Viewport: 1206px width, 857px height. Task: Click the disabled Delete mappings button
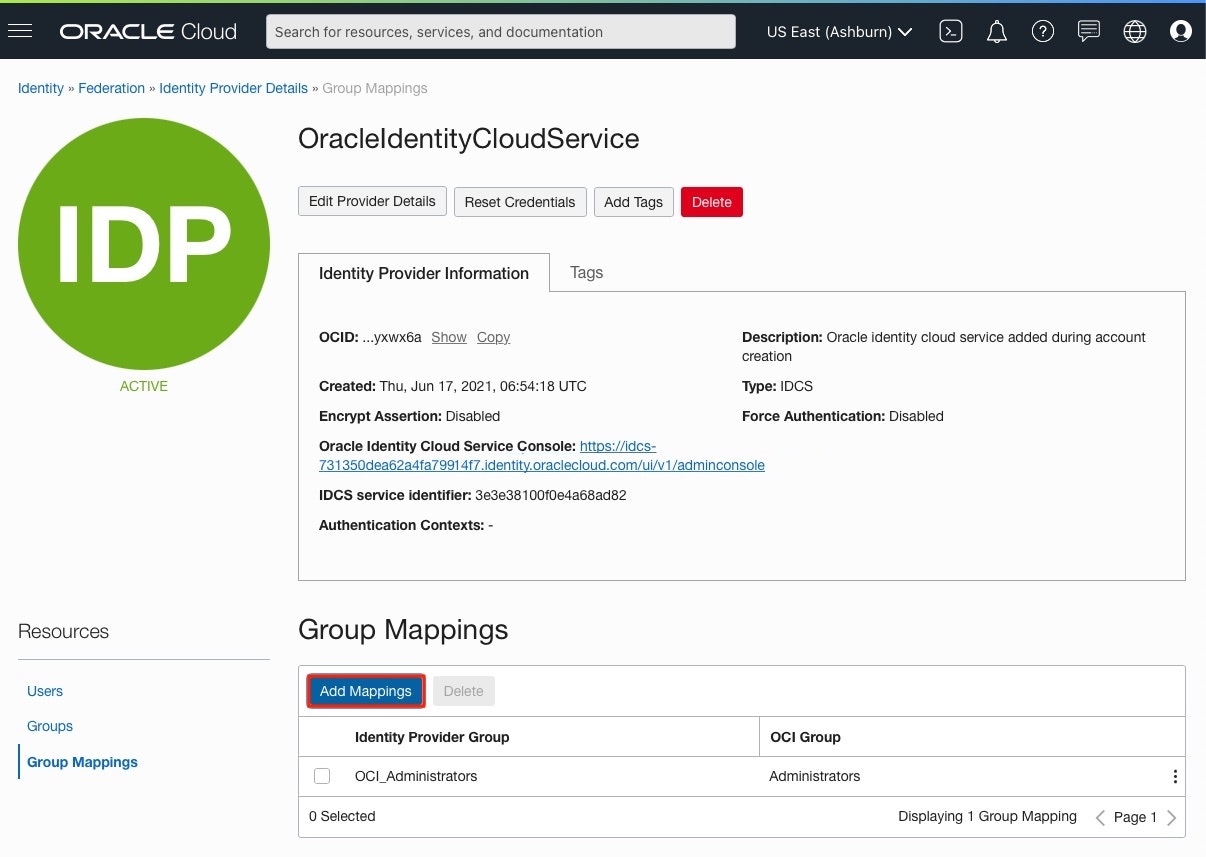coord(463,691)
